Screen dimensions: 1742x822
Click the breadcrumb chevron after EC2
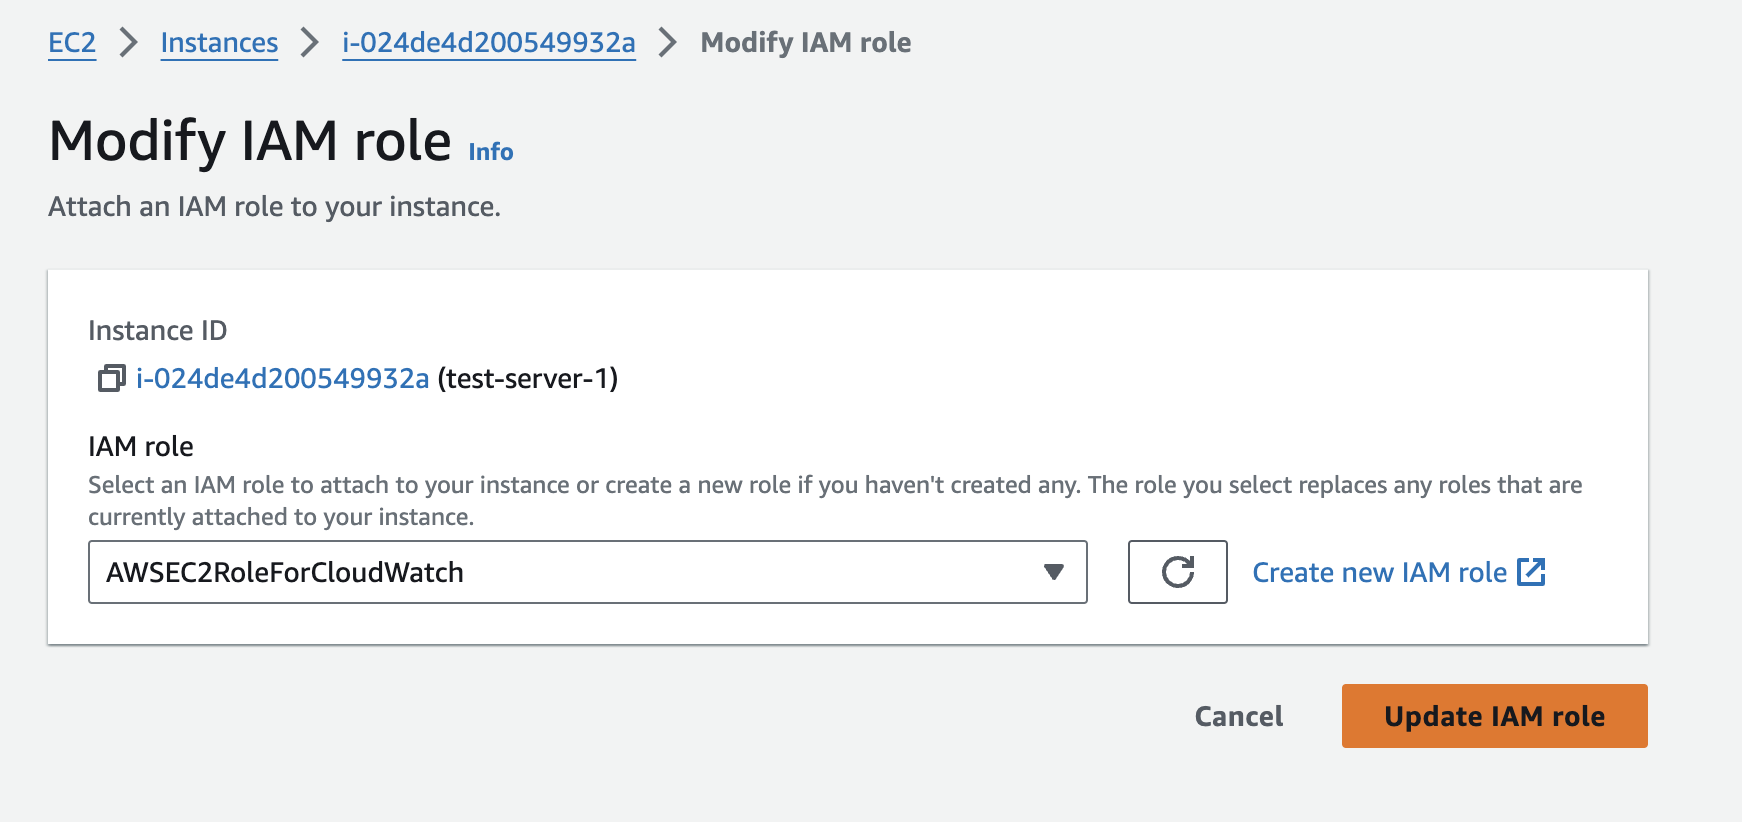click(128, 43)
